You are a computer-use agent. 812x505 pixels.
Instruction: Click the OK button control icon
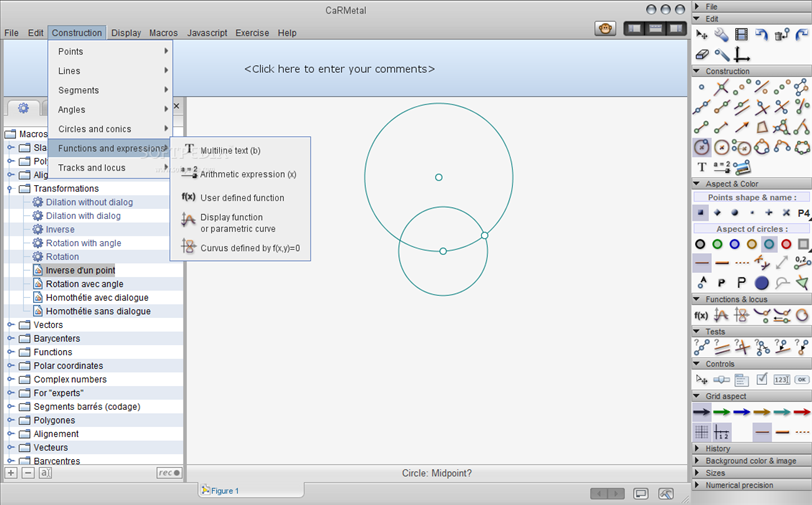[x=802, y=380]
